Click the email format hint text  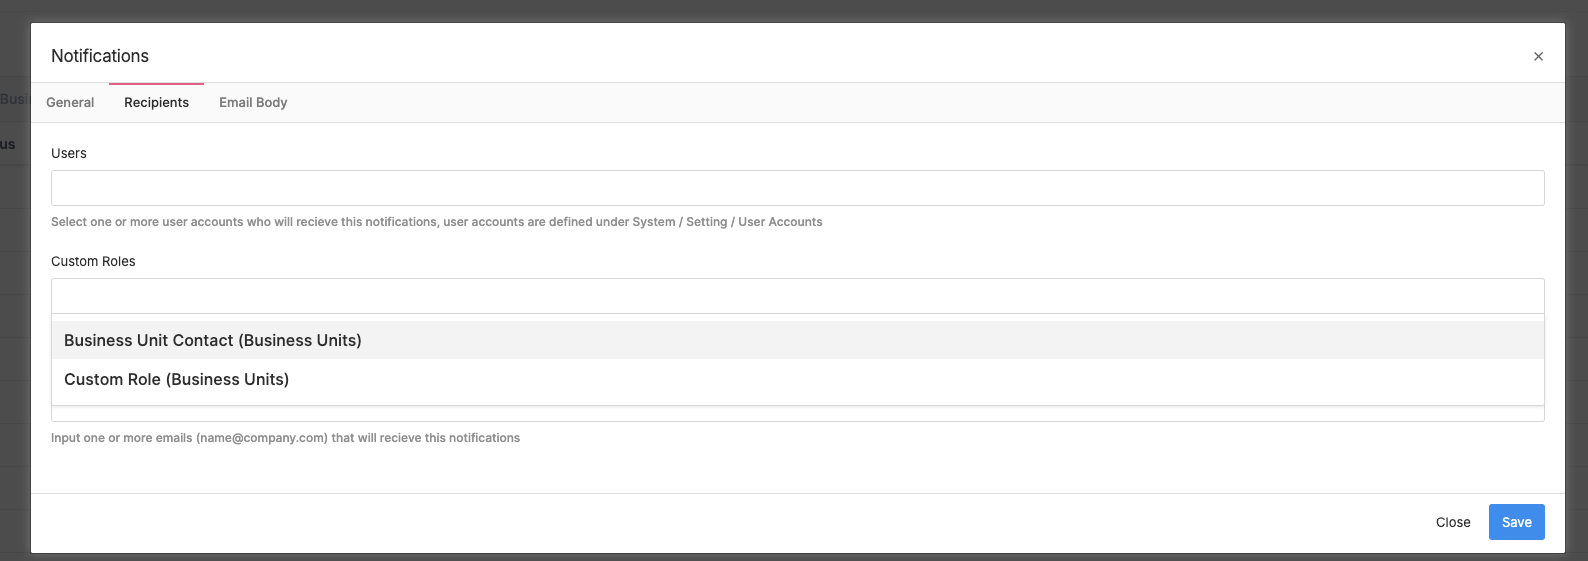pyautogui.click(x=285, y=438)
